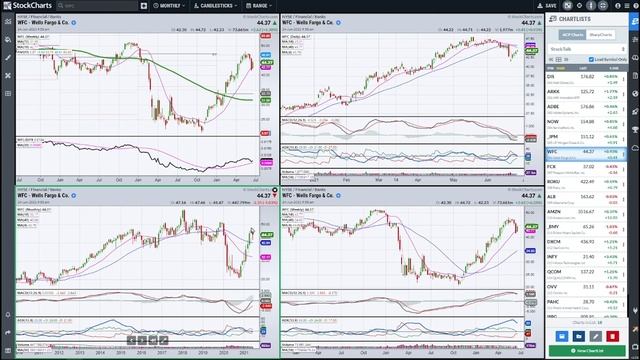
Task: Click the add chart plus icon
Action: 144,6
